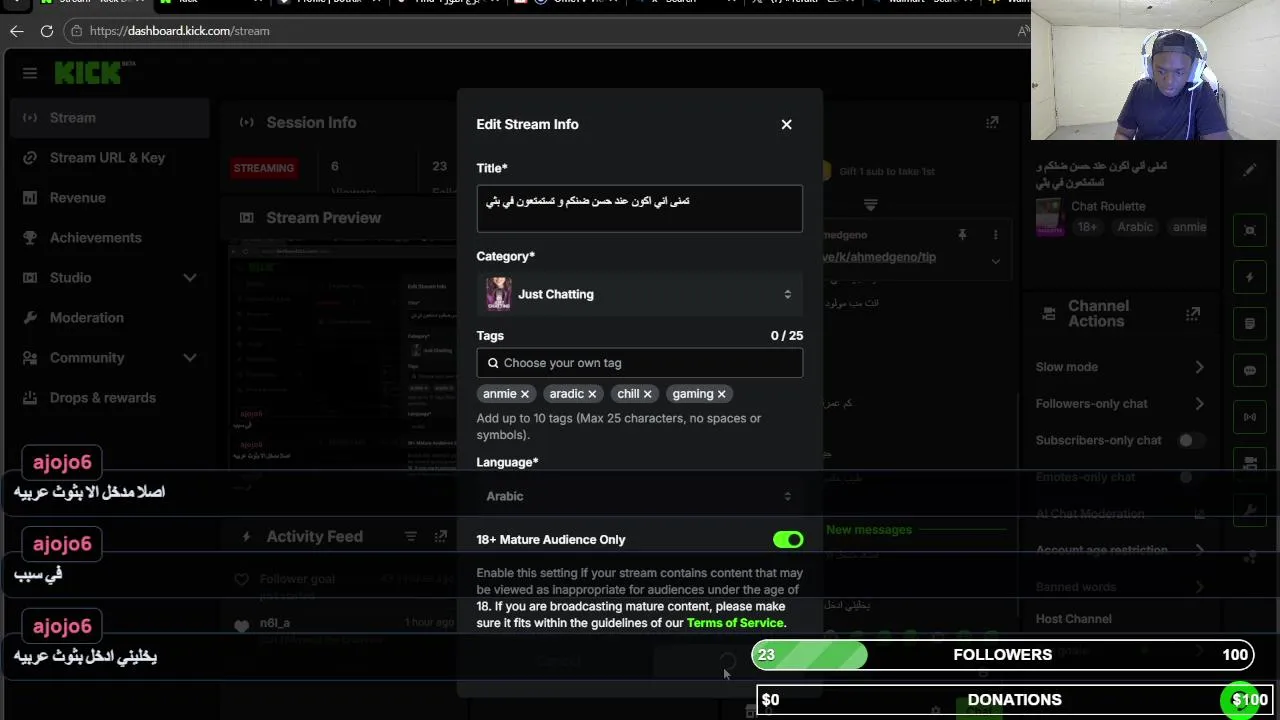Pop out the Channel Actions panel
The width and height of the screenshot is (1280, 720).
1193,314
